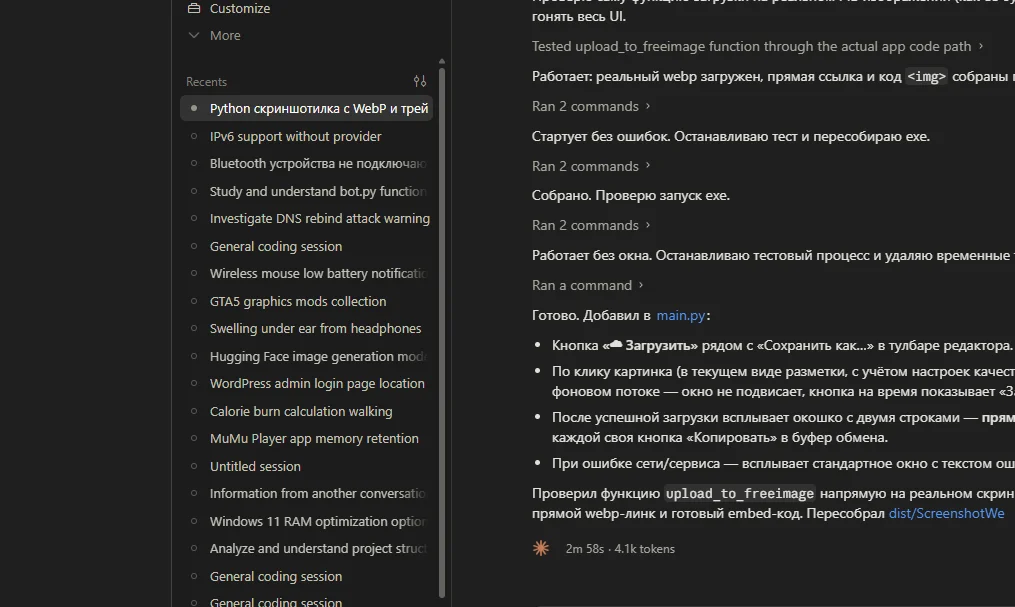Image resolution: width=1015 pixels, height=607 pixels.
Task: Open the Recents filter settings icon
Action: pos(420,81)
